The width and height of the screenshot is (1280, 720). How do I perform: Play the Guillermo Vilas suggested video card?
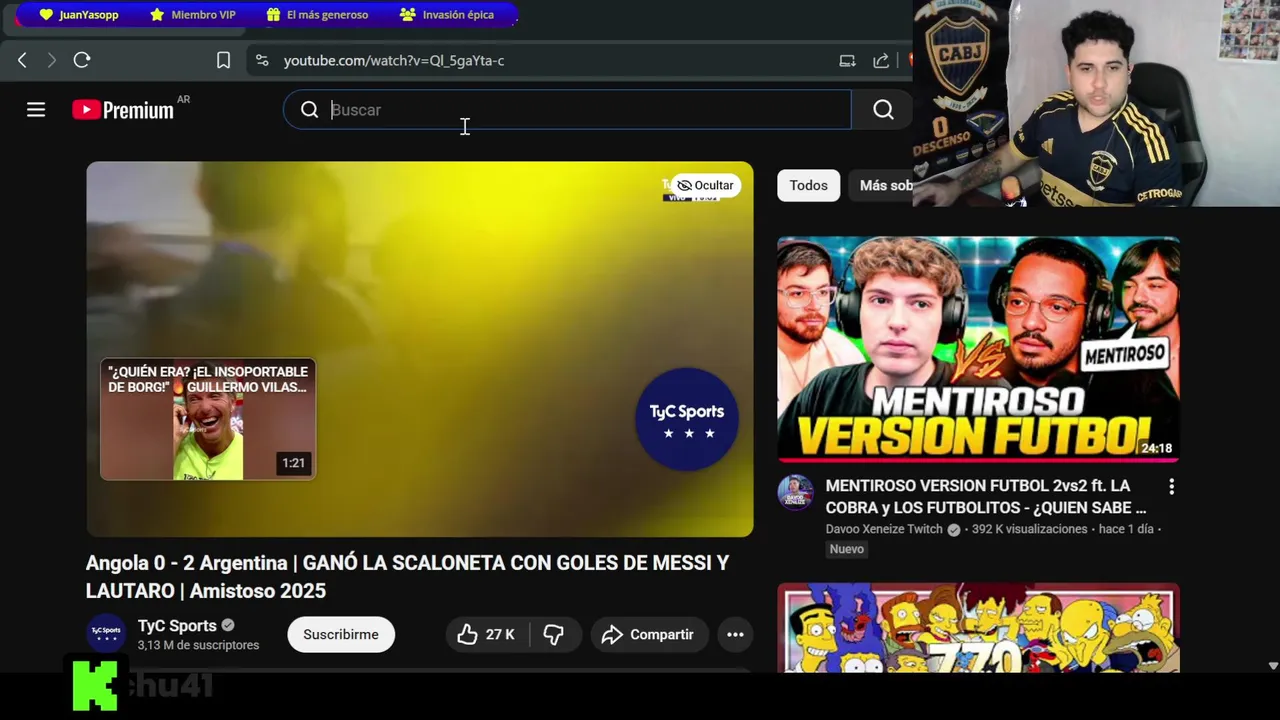[x=208, y=419]
